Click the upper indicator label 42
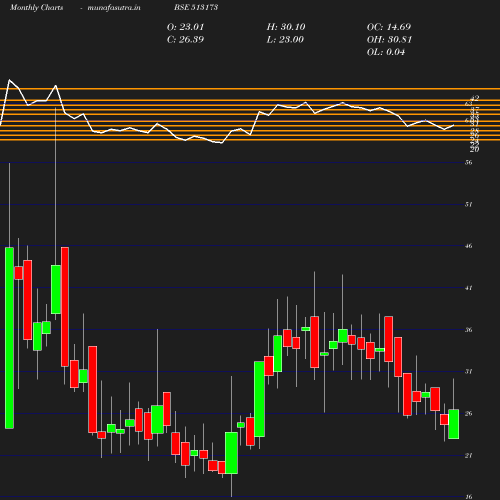Viewport: 500px width, 500px height. 475,98
